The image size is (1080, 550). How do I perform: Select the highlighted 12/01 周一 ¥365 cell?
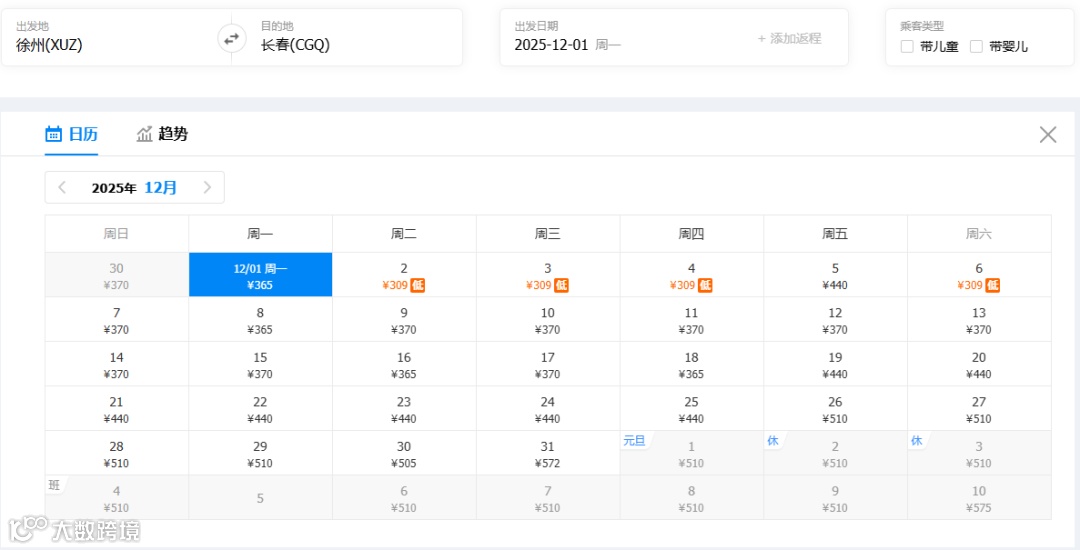[x=260, y=275]
